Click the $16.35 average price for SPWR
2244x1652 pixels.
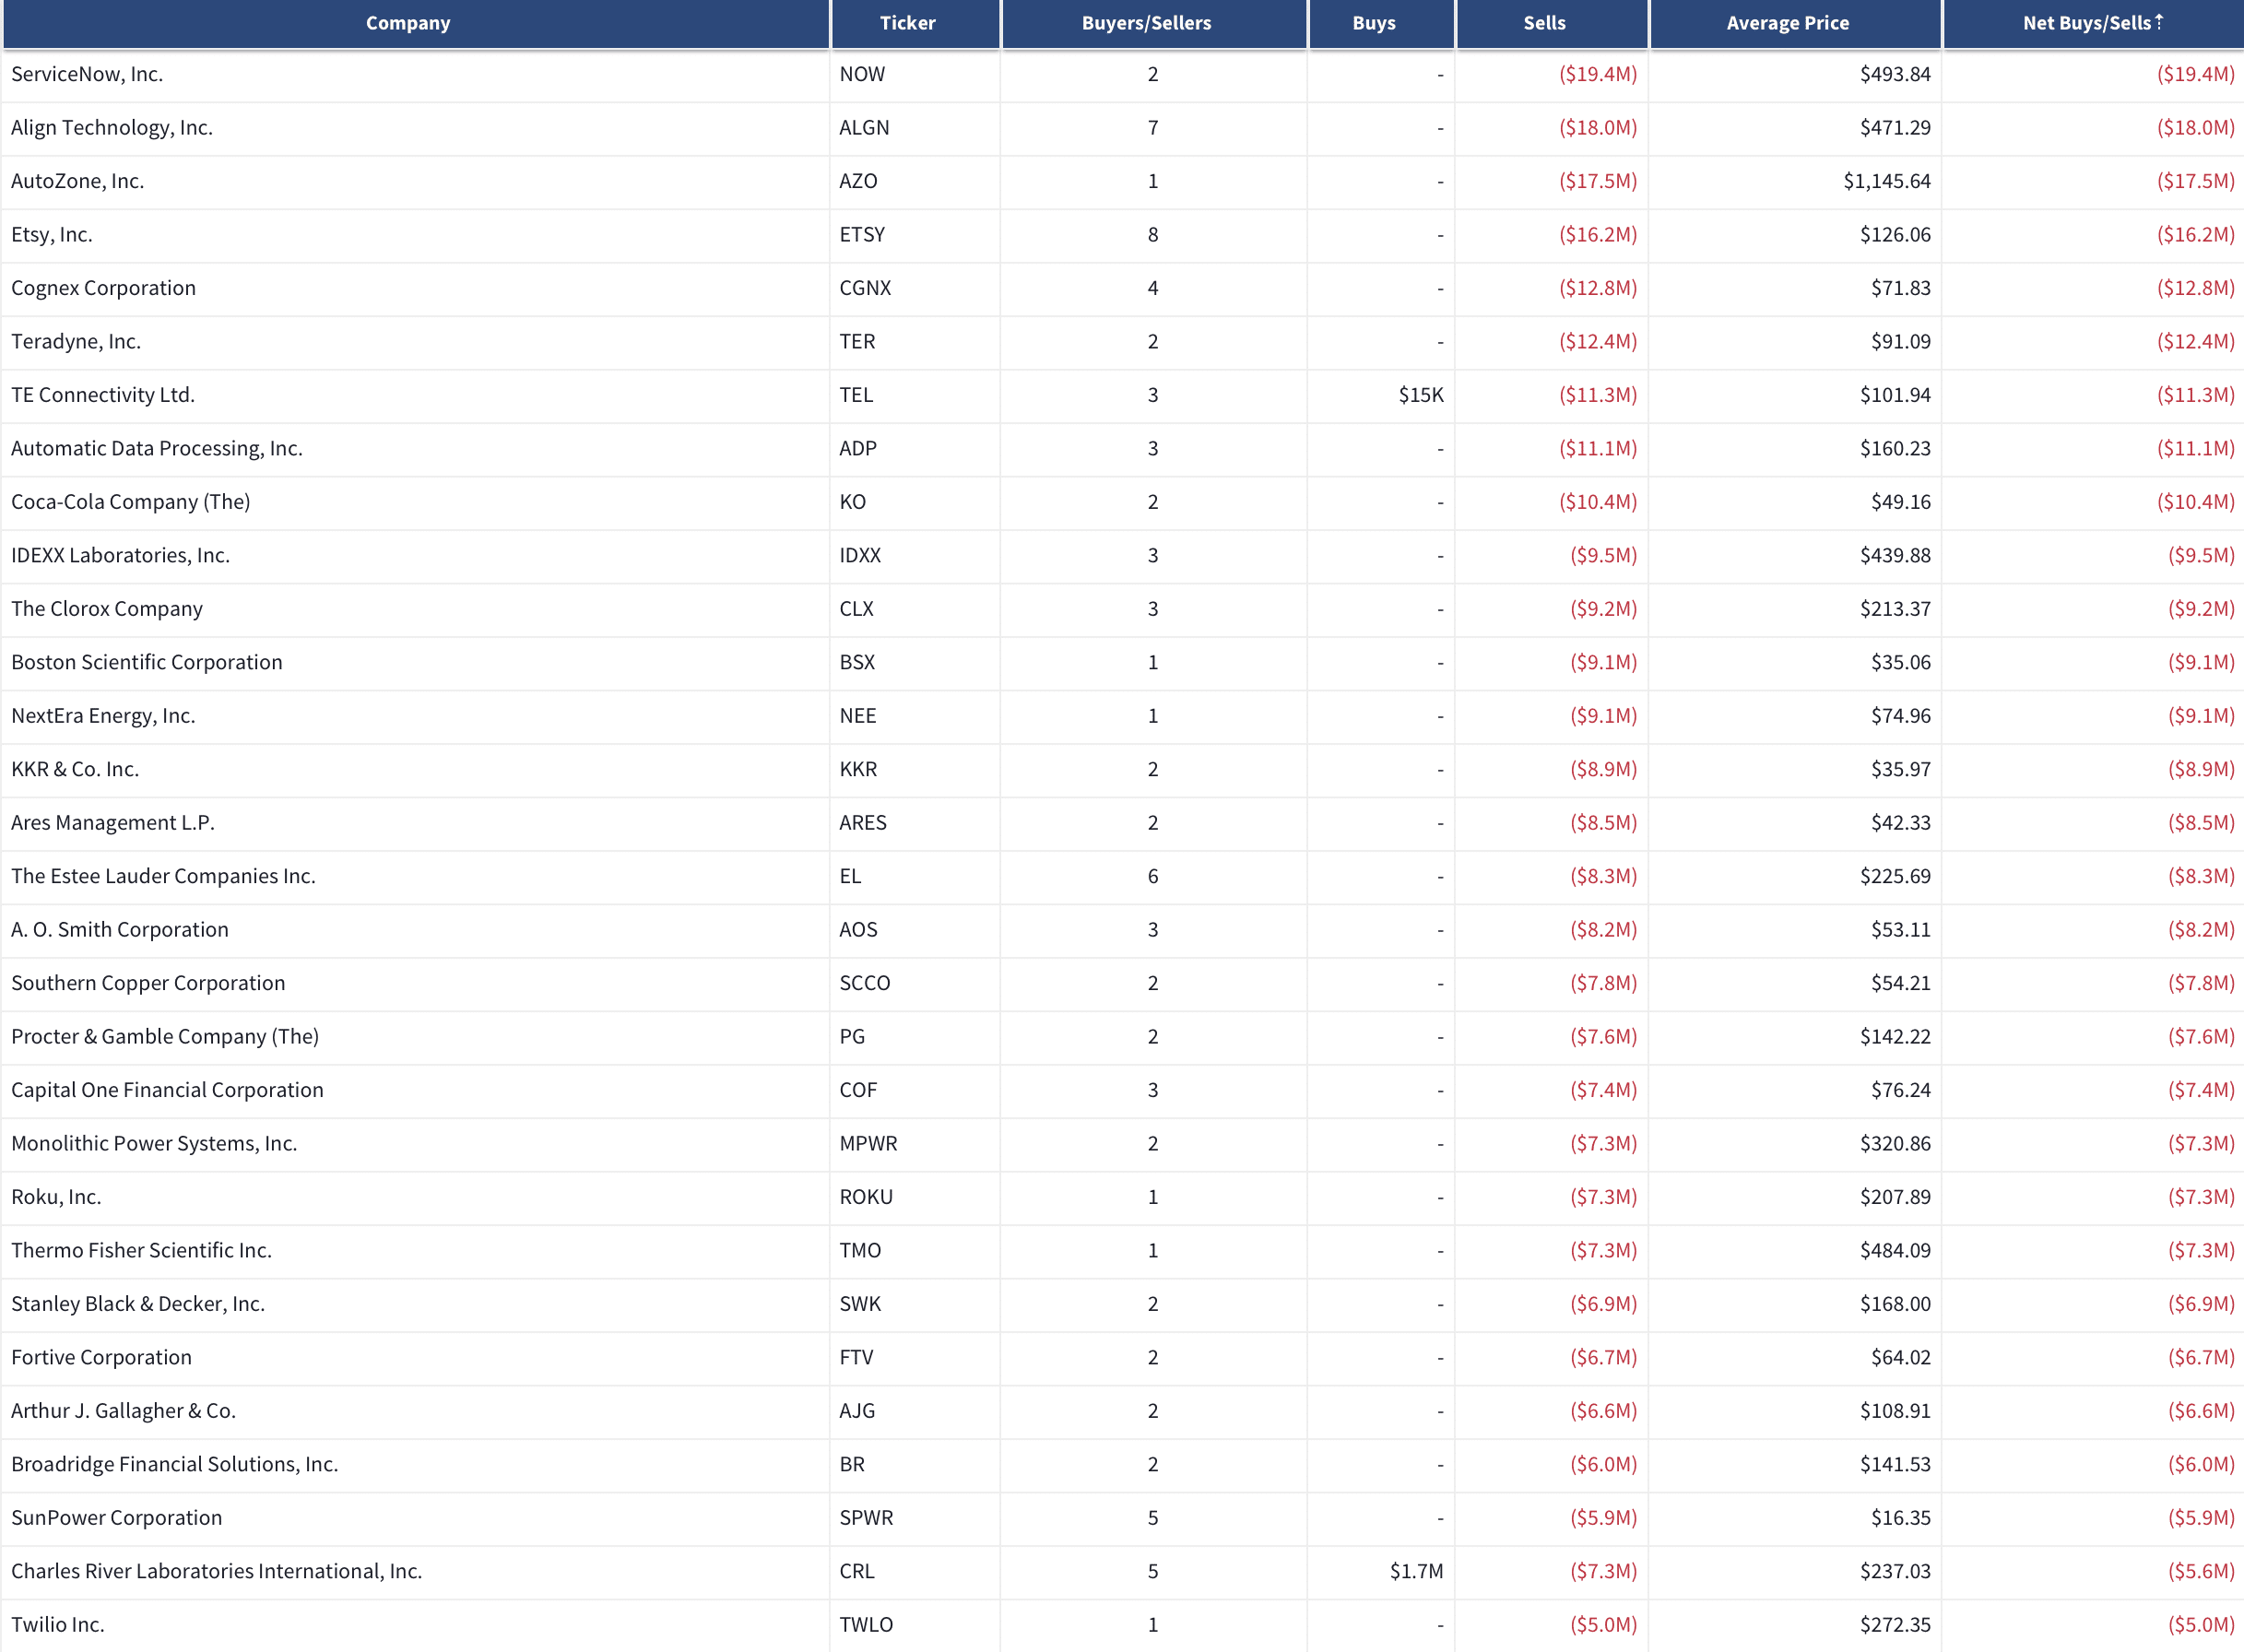coord(1901,1518)
